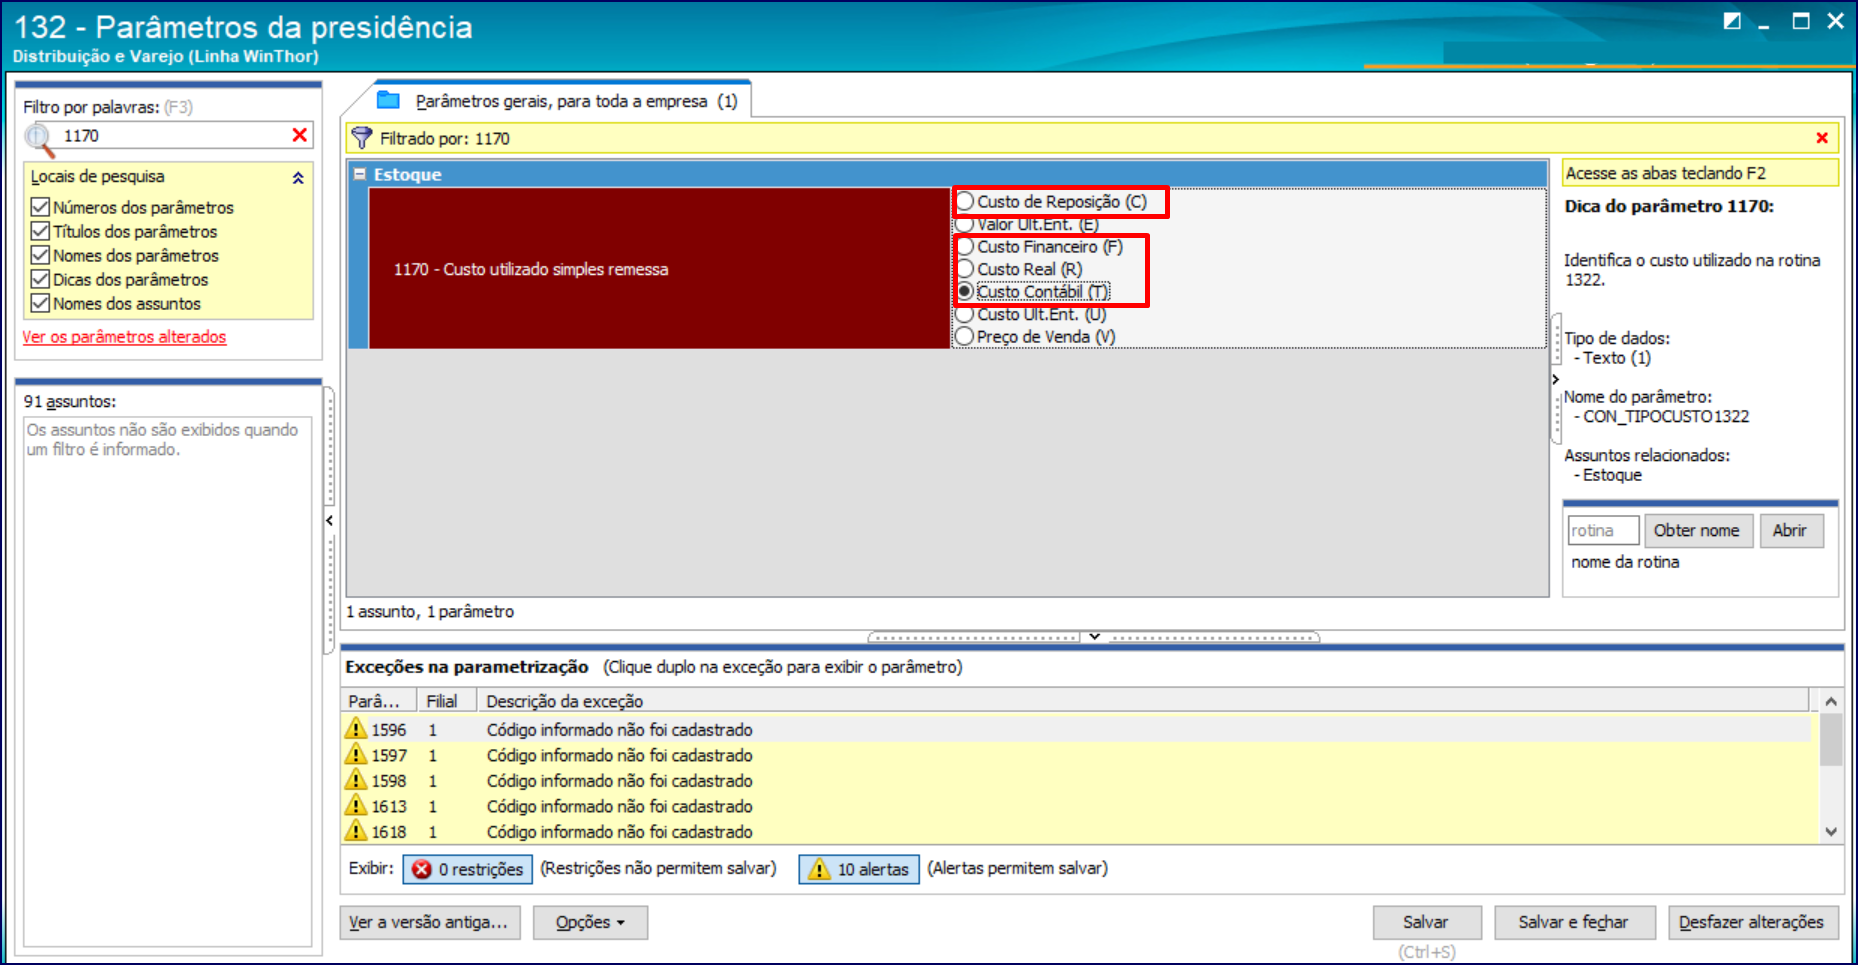The image size is (1858, 965).
Task: Select Preço de Venda (V) option
Action: pos(965,336)
